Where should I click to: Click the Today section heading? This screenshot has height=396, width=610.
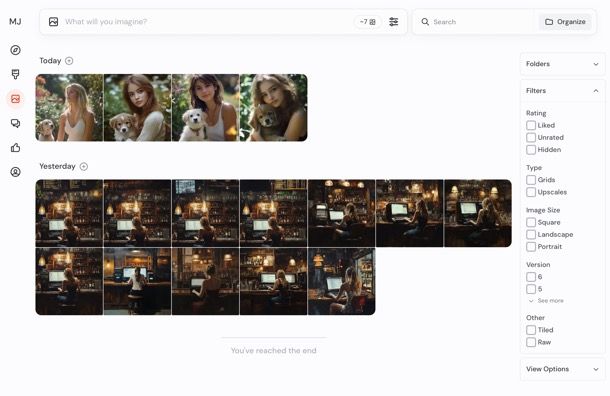(x=50, y=61)
